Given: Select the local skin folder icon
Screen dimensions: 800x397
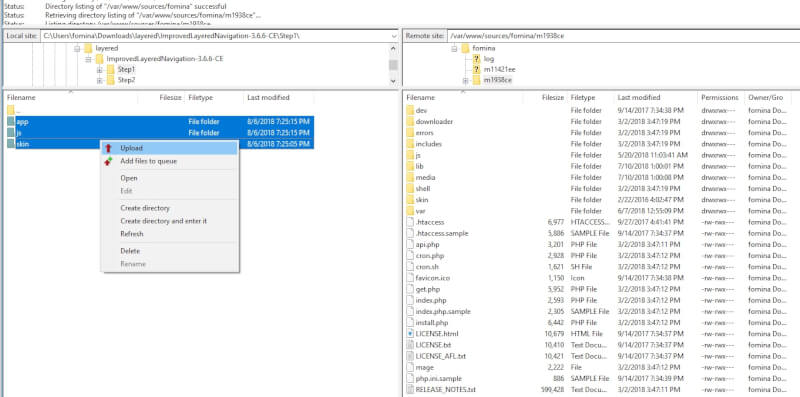Looking at the screenshot, I should tap(11, 144).
